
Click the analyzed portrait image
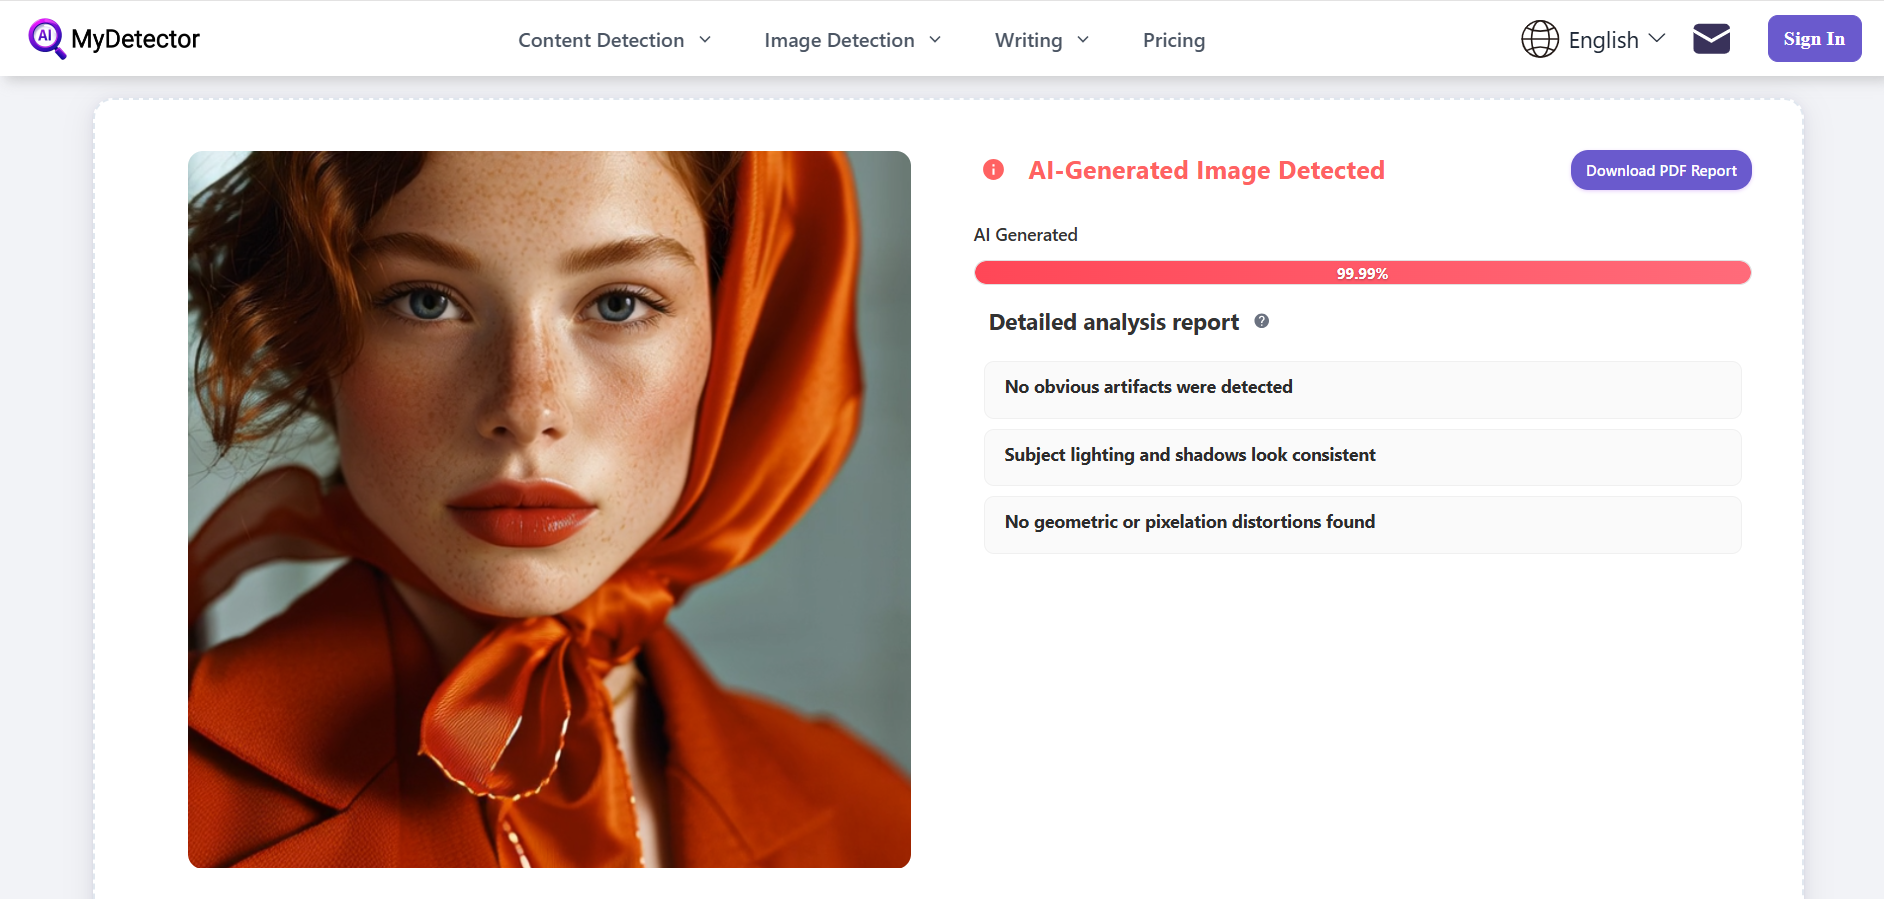(x=549, y=509)
